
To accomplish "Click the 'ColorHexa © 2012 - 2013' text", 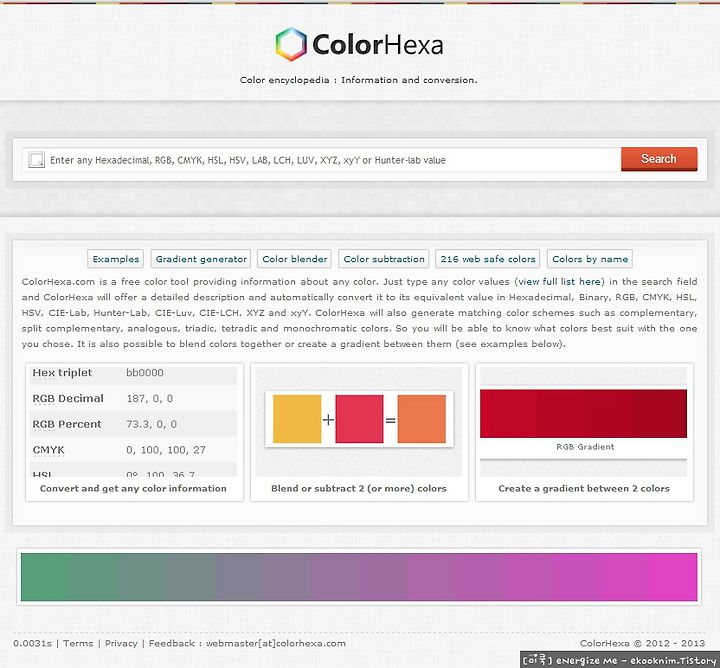I will pyautogui.click(x=642, y=643).
